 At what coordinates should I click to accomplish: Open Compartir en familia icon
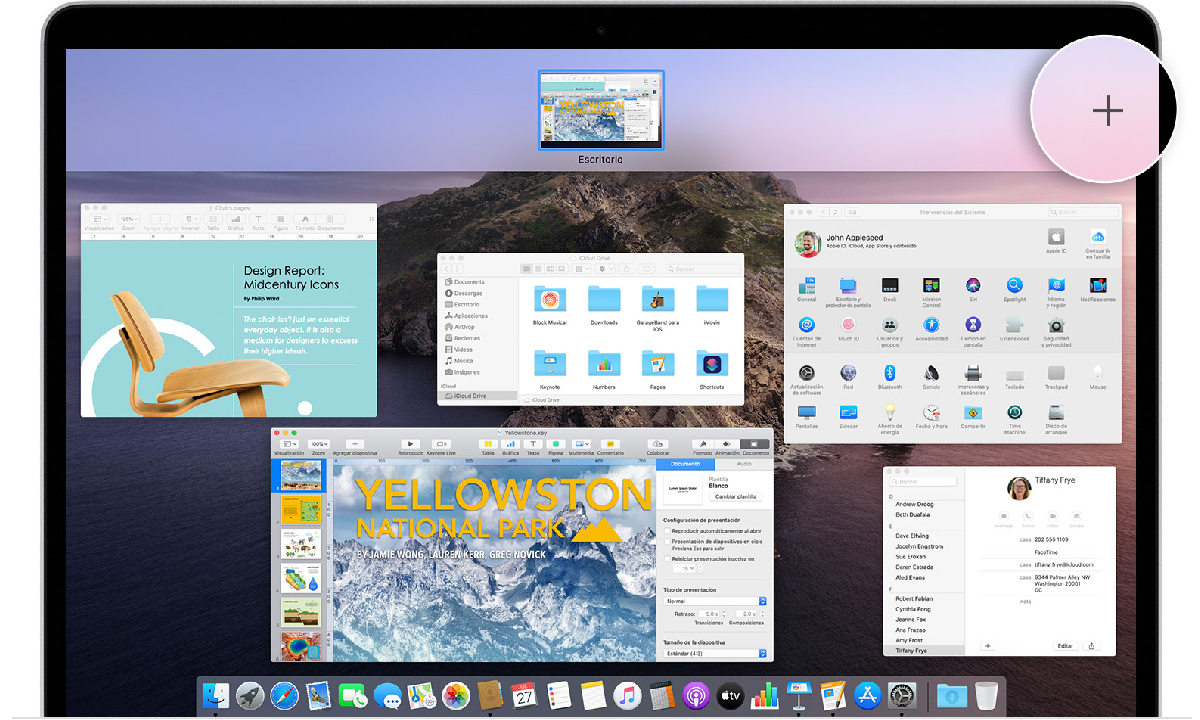pyautogui.click(x=1098, y=236)
